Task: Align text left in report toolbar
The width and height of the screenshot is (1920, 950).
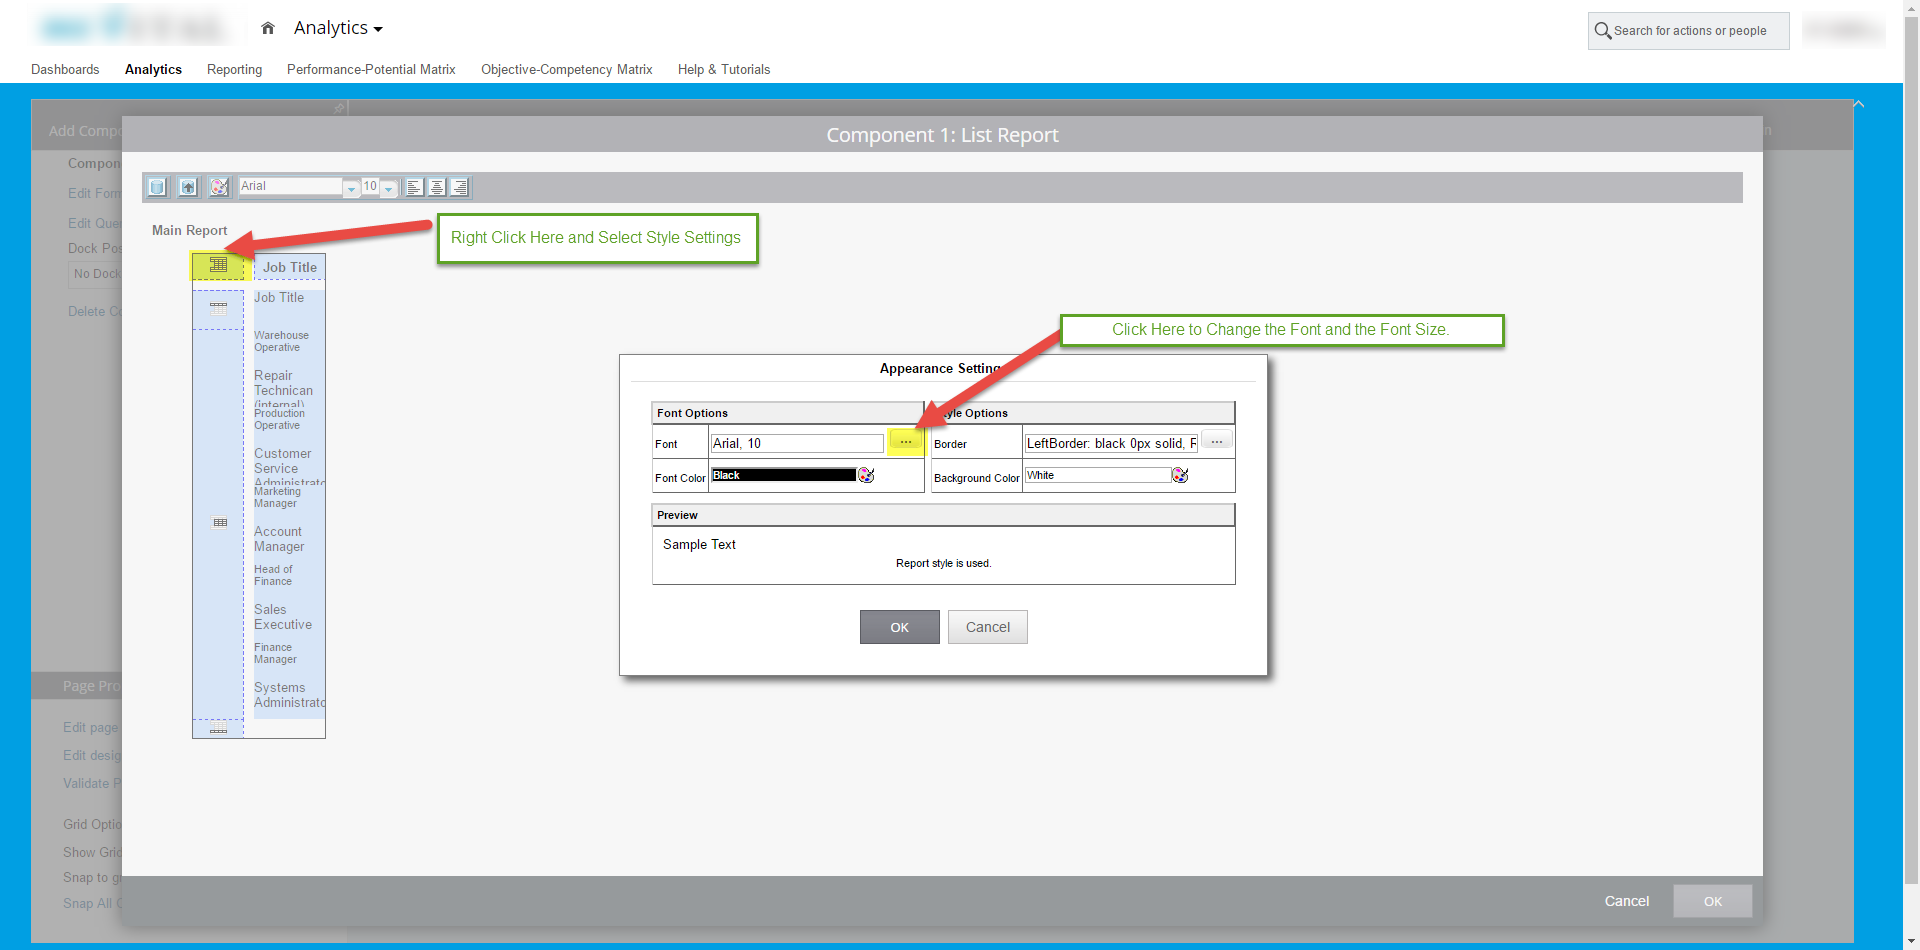Action: coord(414,187)
